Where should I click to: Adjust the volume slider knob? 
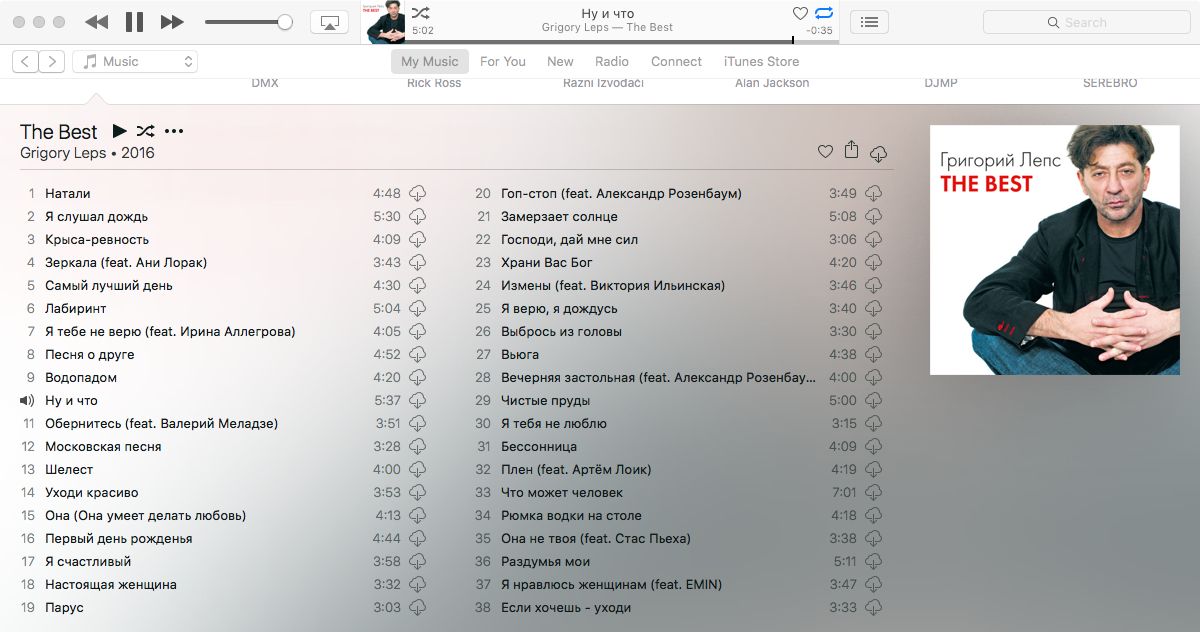tap(285, 22)
